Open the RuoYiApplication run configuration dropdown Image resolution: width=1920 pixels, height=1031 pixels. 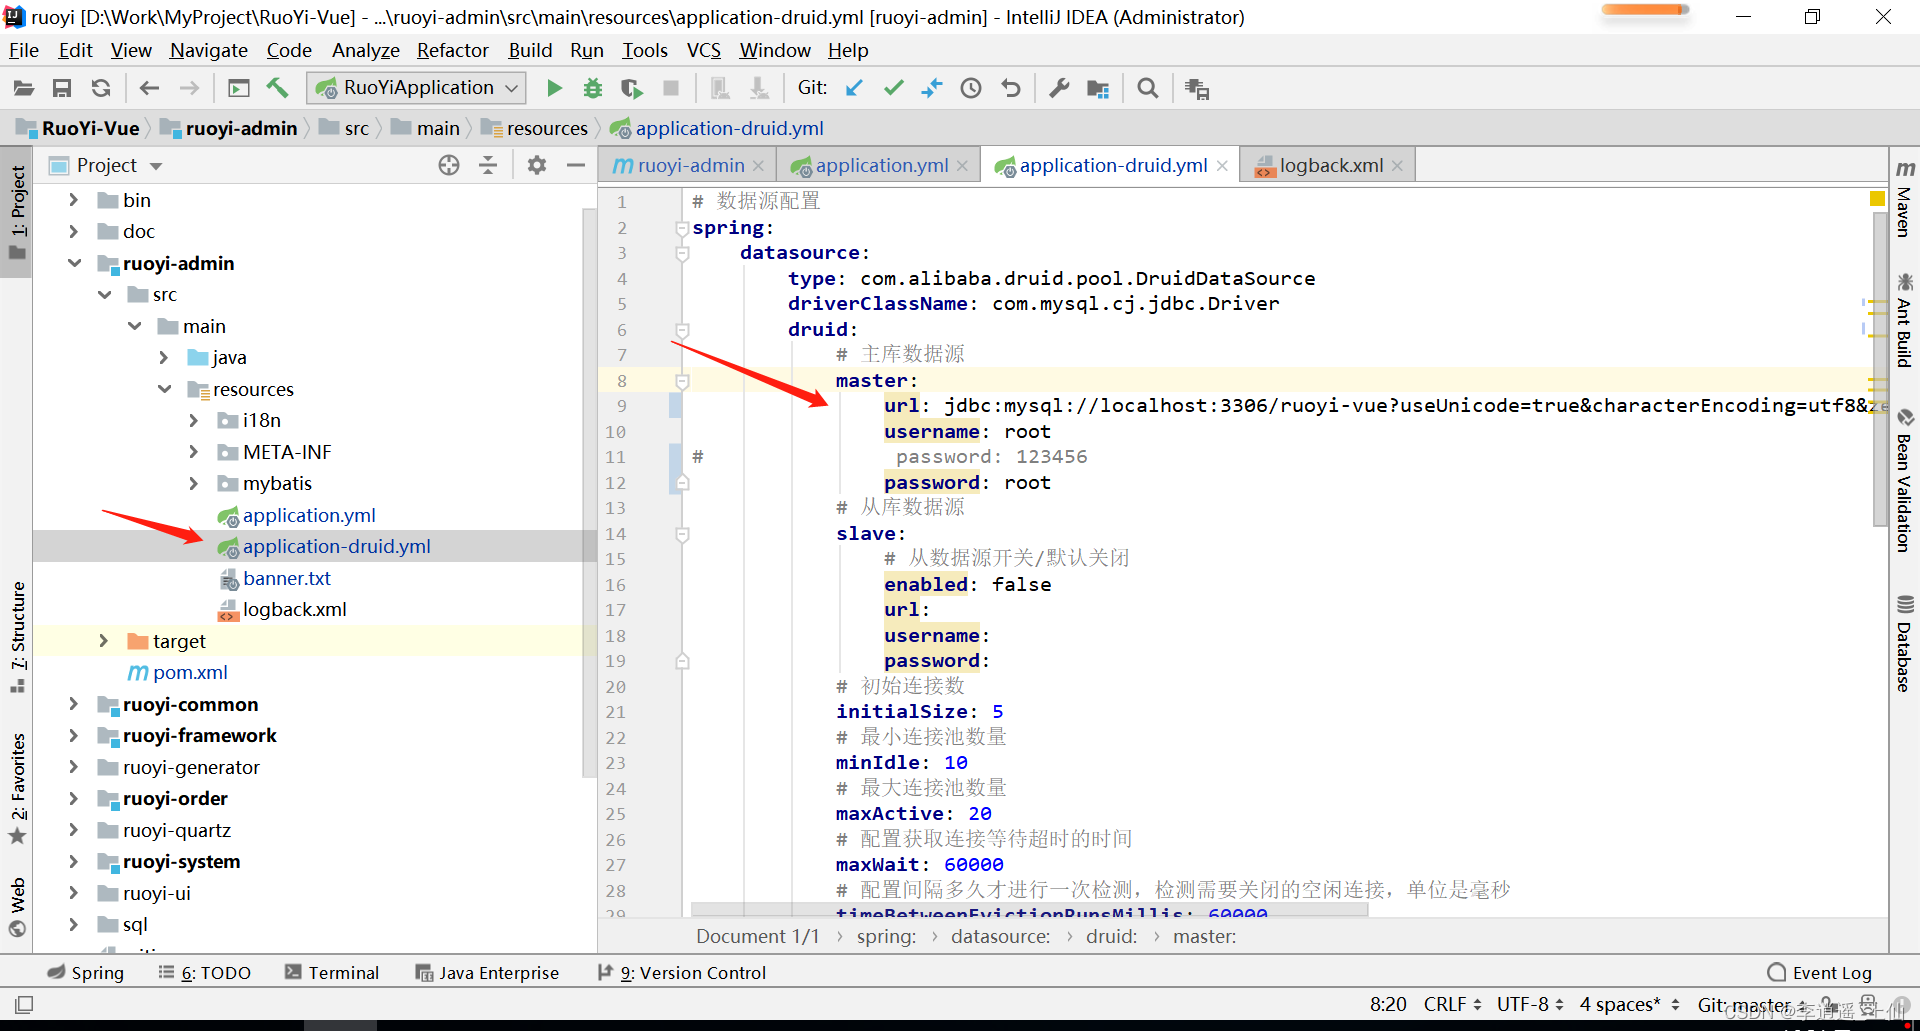click(417, 88)
